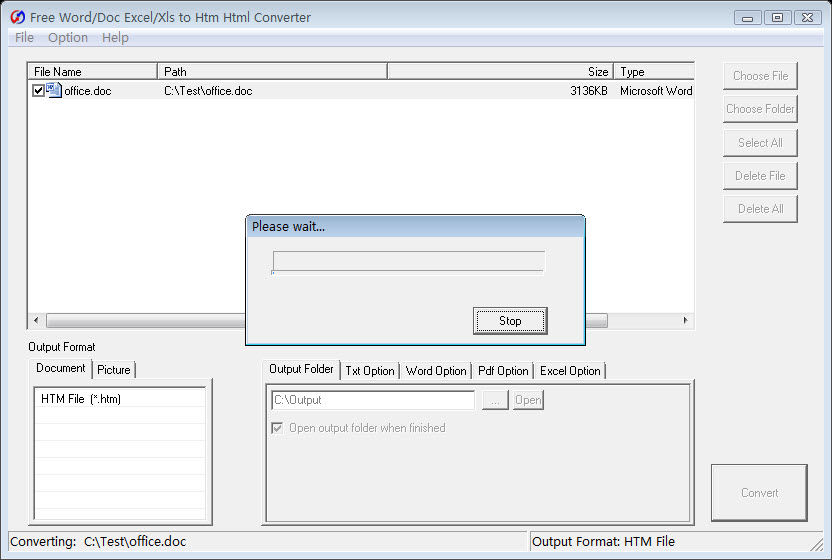
Task: Maximize the converter window
Action: click(777, 18)
